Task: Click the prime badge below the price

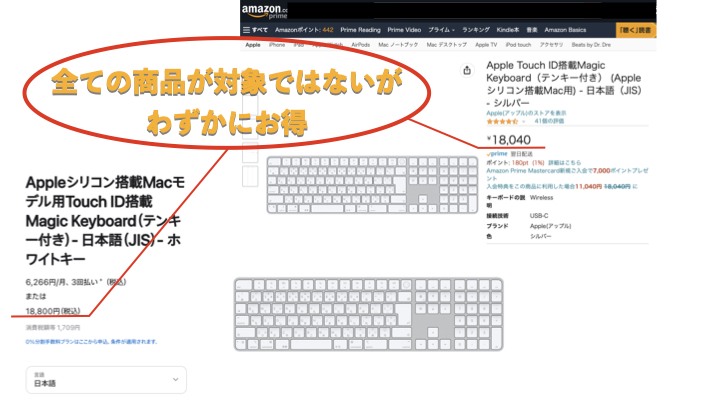Action: point(497,154)
